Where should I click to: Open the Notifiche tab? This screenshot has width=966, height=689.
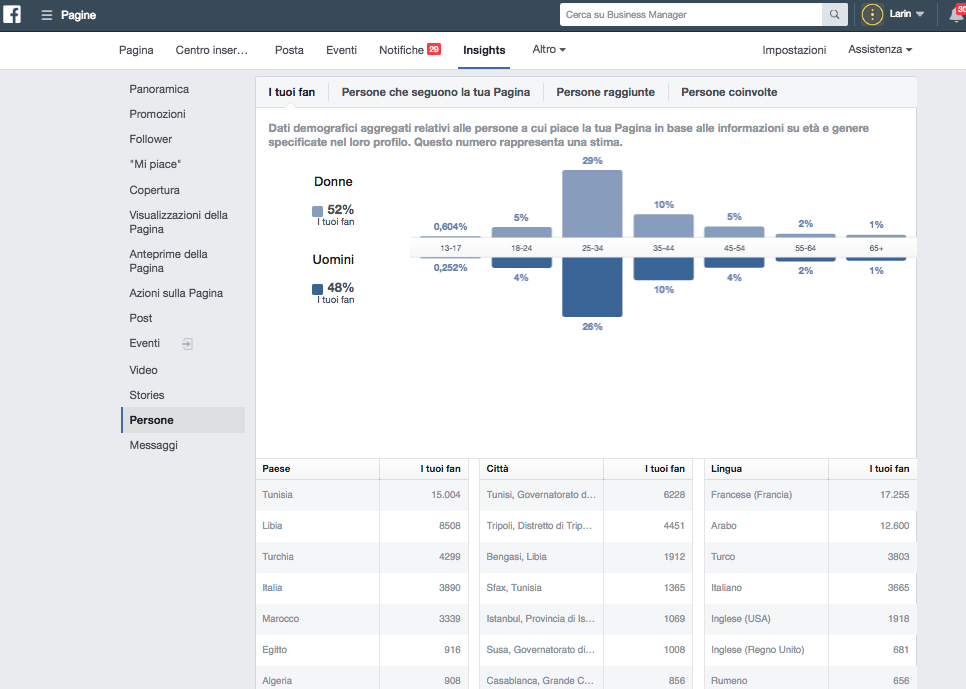[x=401, y=50]
